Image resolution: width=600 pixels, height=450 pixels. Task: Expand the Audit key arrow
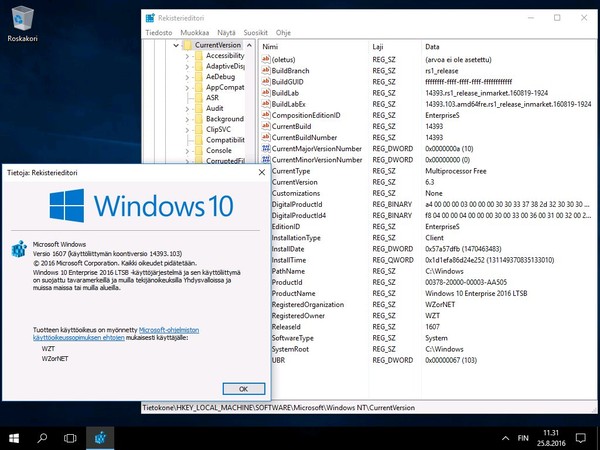point(187,109)
